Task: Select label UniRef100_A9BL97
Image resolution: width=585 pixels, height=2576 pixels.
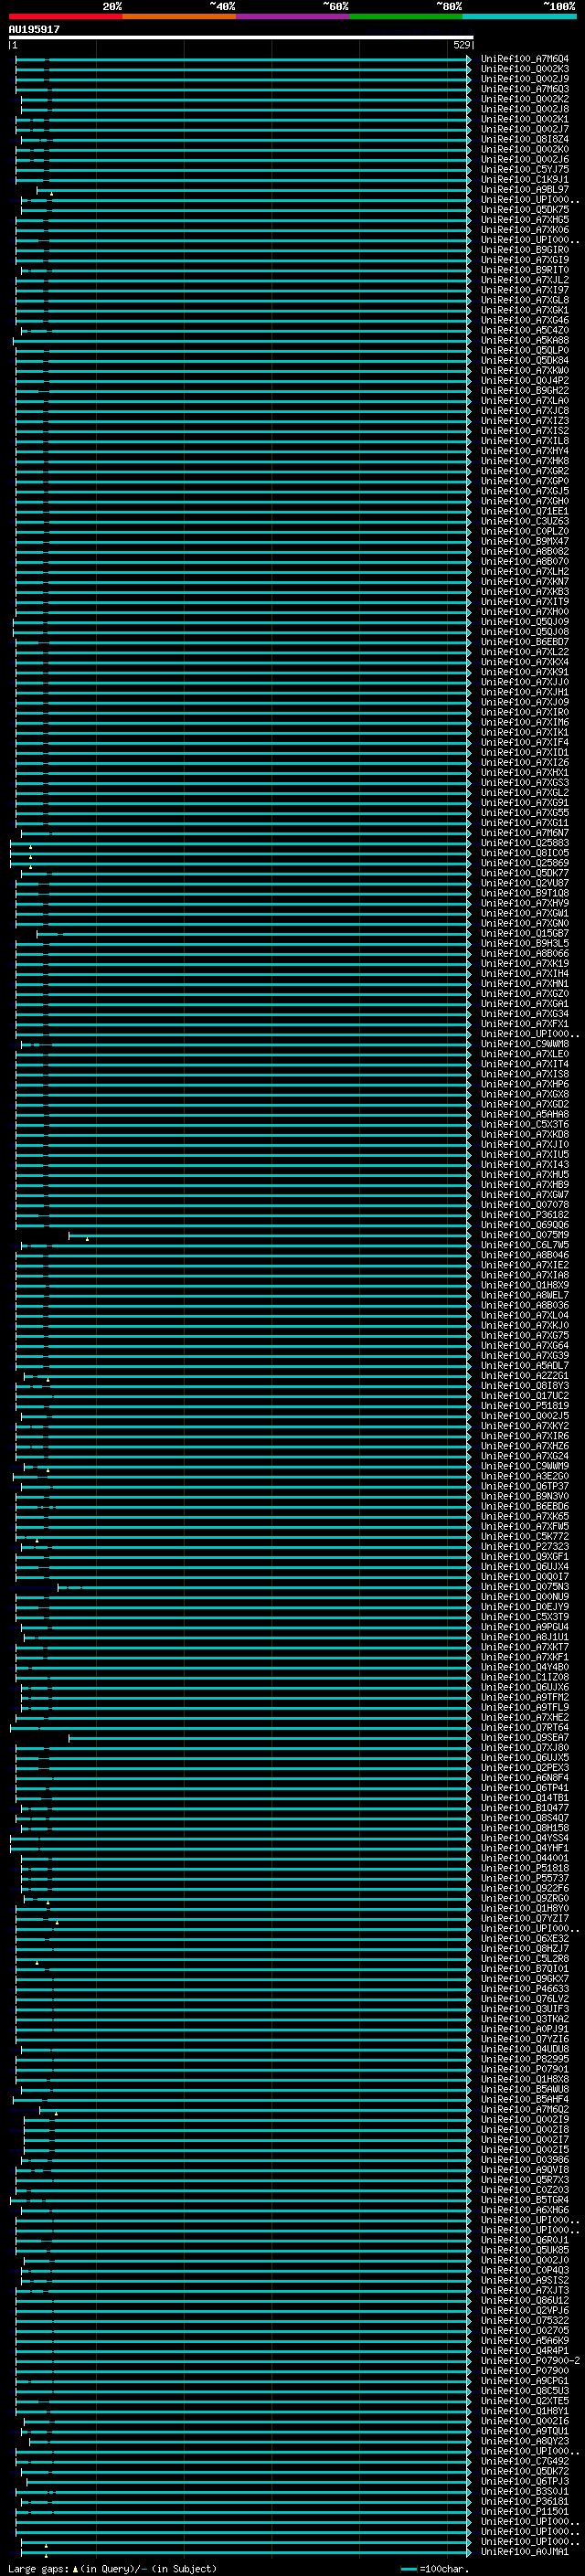Action: (x=525, y=190)
